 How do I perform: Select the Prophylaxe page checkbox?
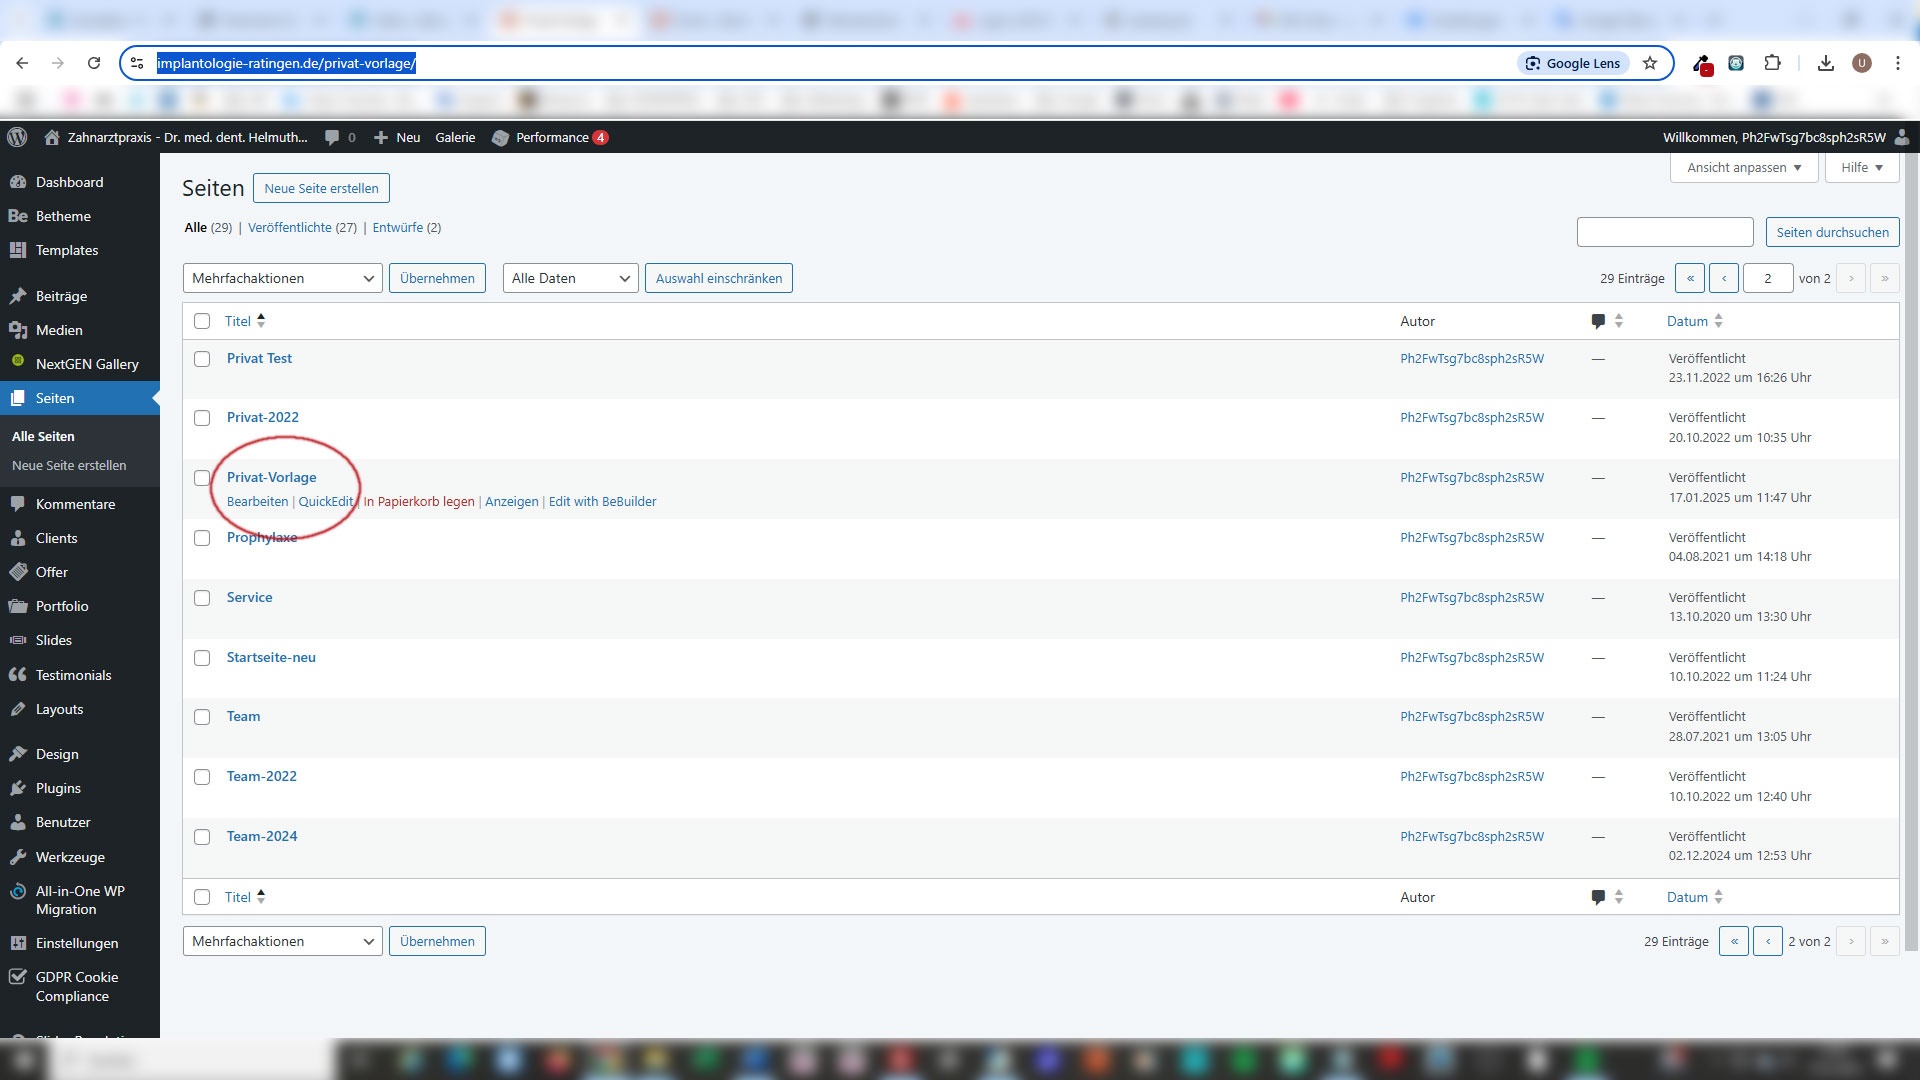pos(202,538)
